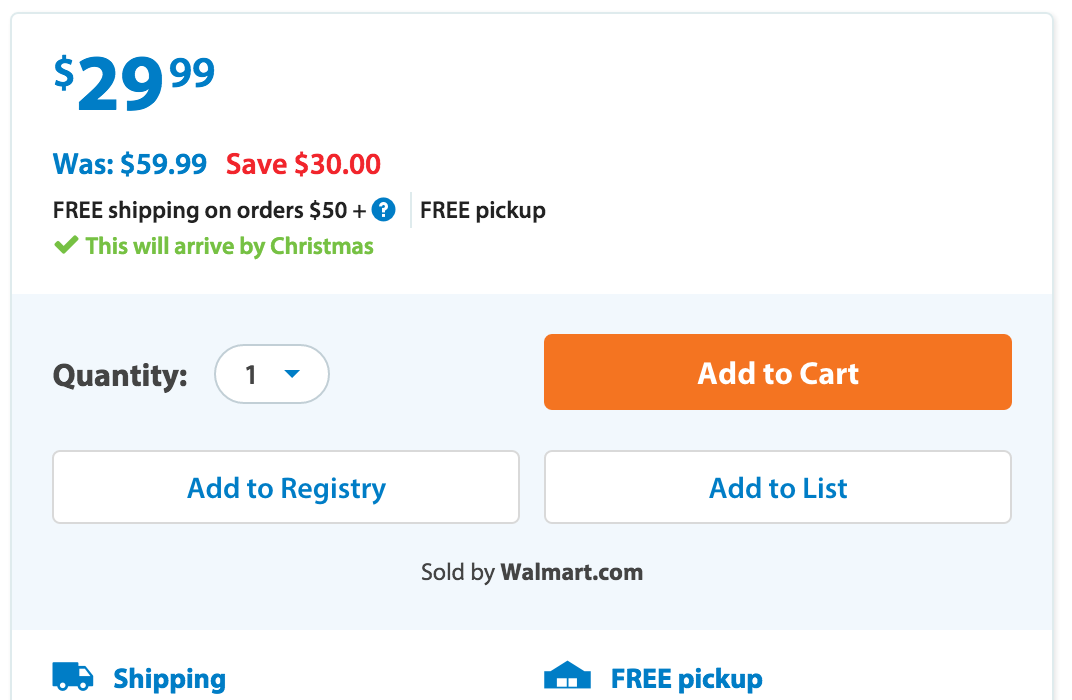This screenshot has height=700, width=1072.
Task: Click the Quantity label
Action: click(x=120, y=375)
